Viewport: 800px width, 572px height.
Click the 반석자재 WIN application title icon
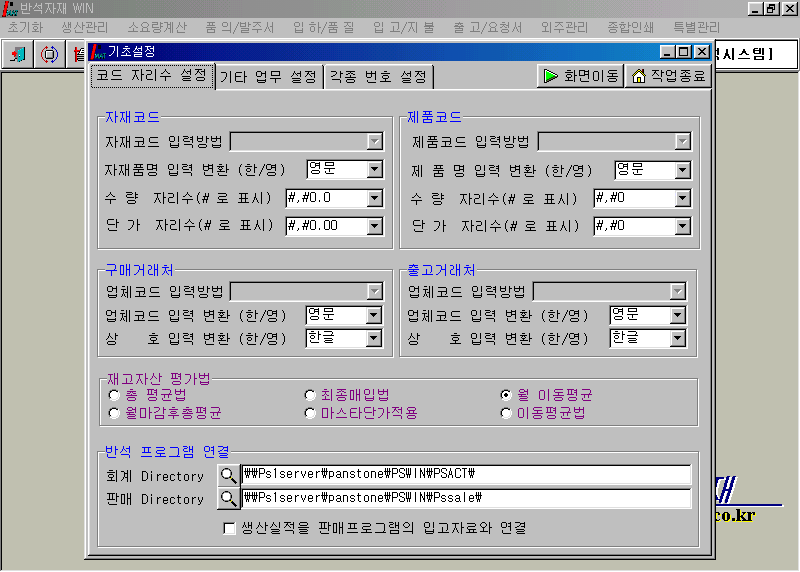tap(10, 8)
